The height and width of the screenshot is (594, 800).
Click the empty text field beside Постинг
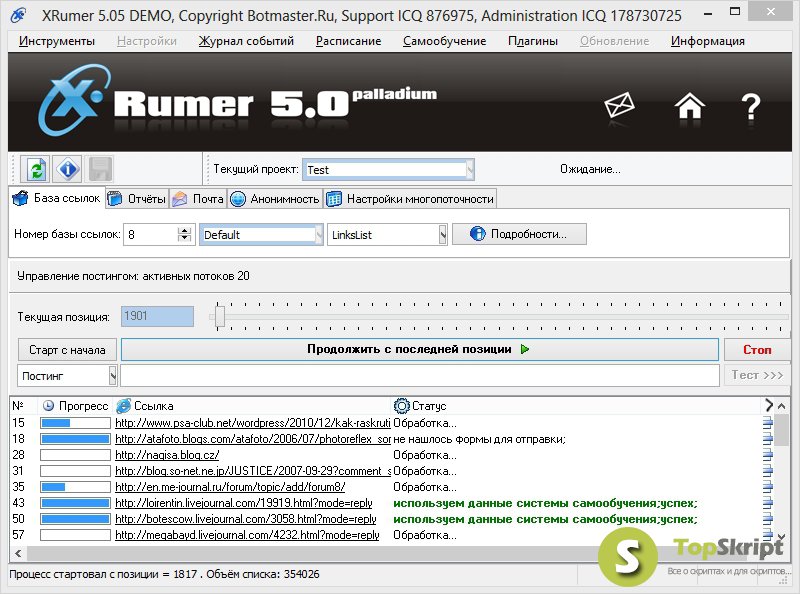(x=420, y=376)
